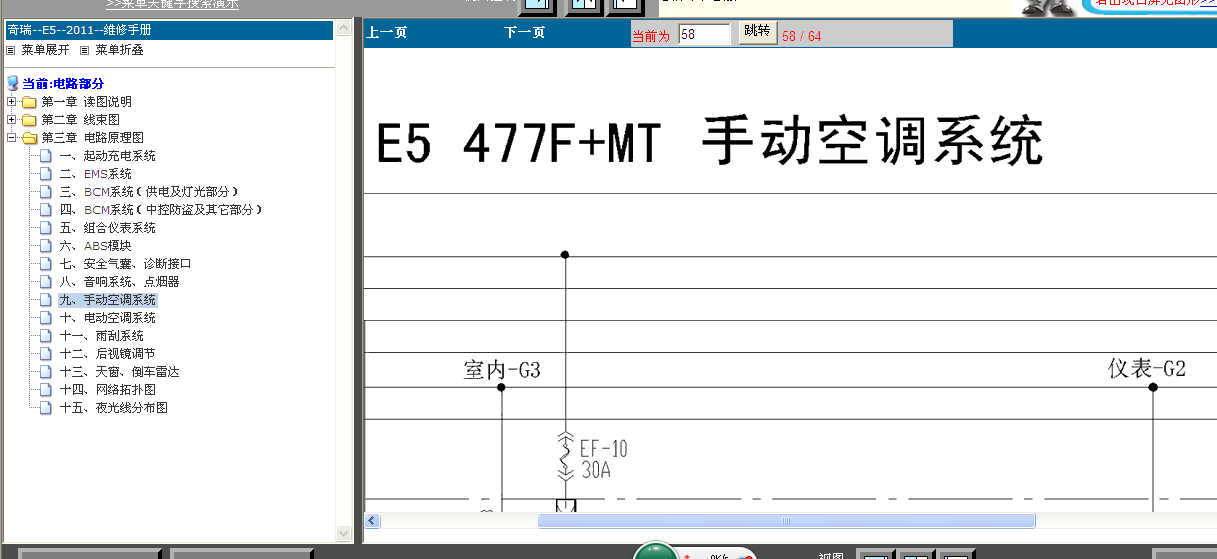Open 十二、后视镜调节

(x=107, y=354)
